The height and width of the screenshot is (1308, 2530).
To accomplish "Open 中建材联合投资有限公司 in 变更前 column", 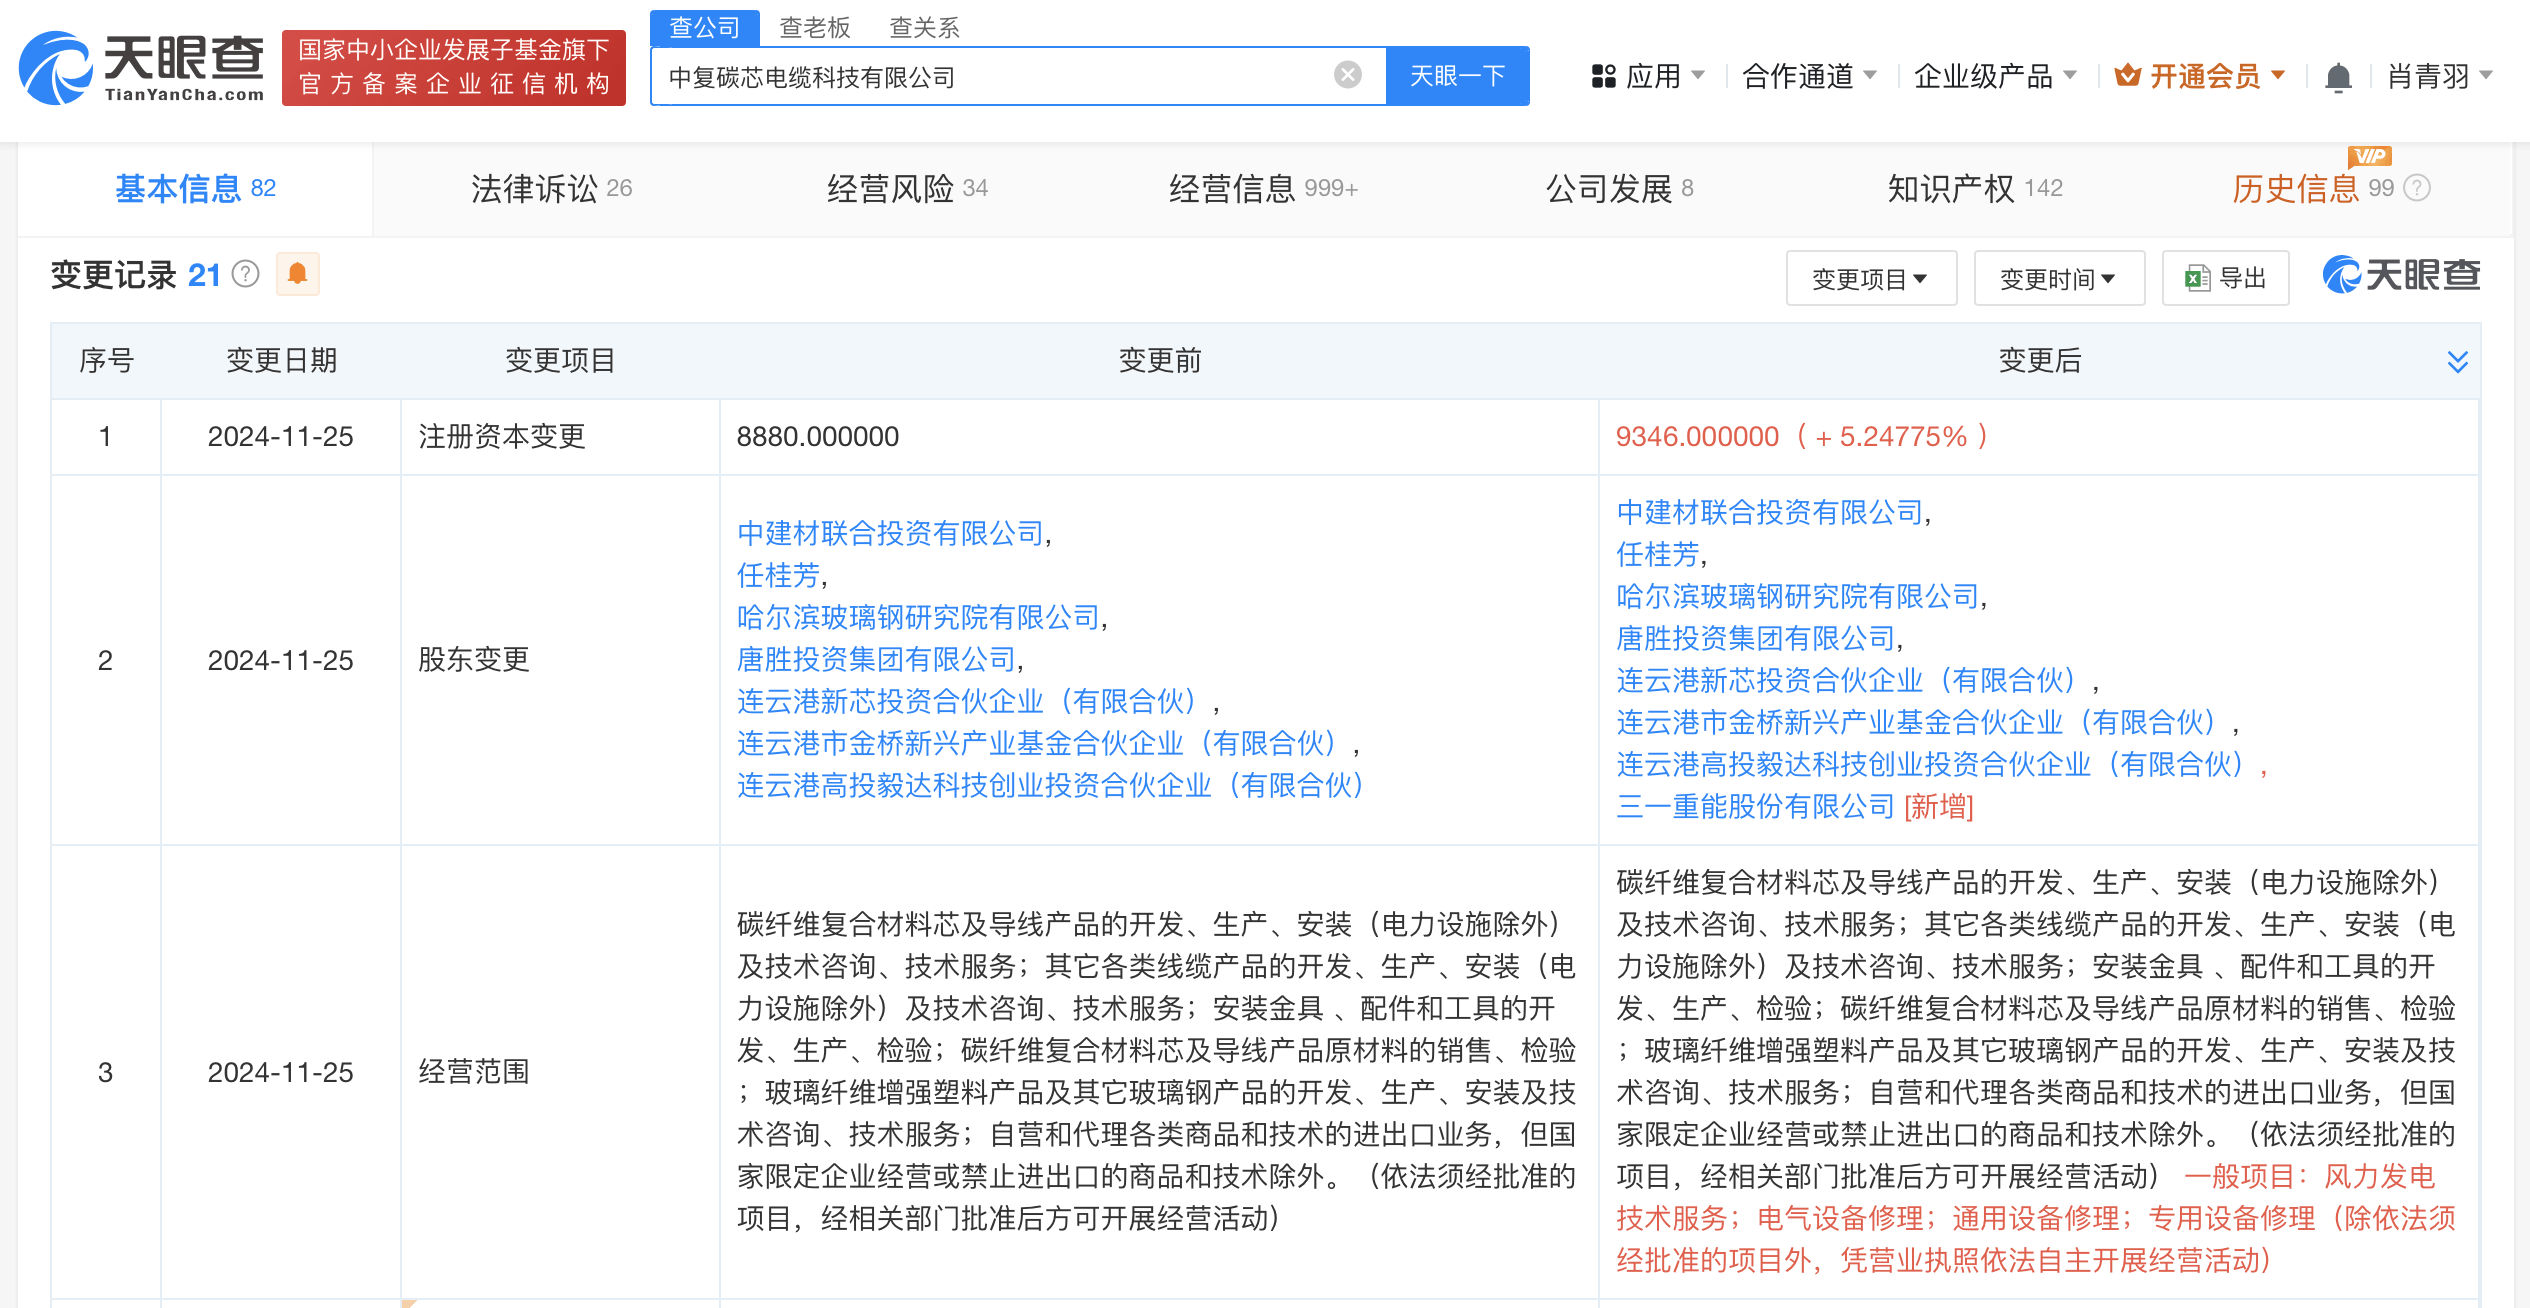I will (x=890, y=533).
